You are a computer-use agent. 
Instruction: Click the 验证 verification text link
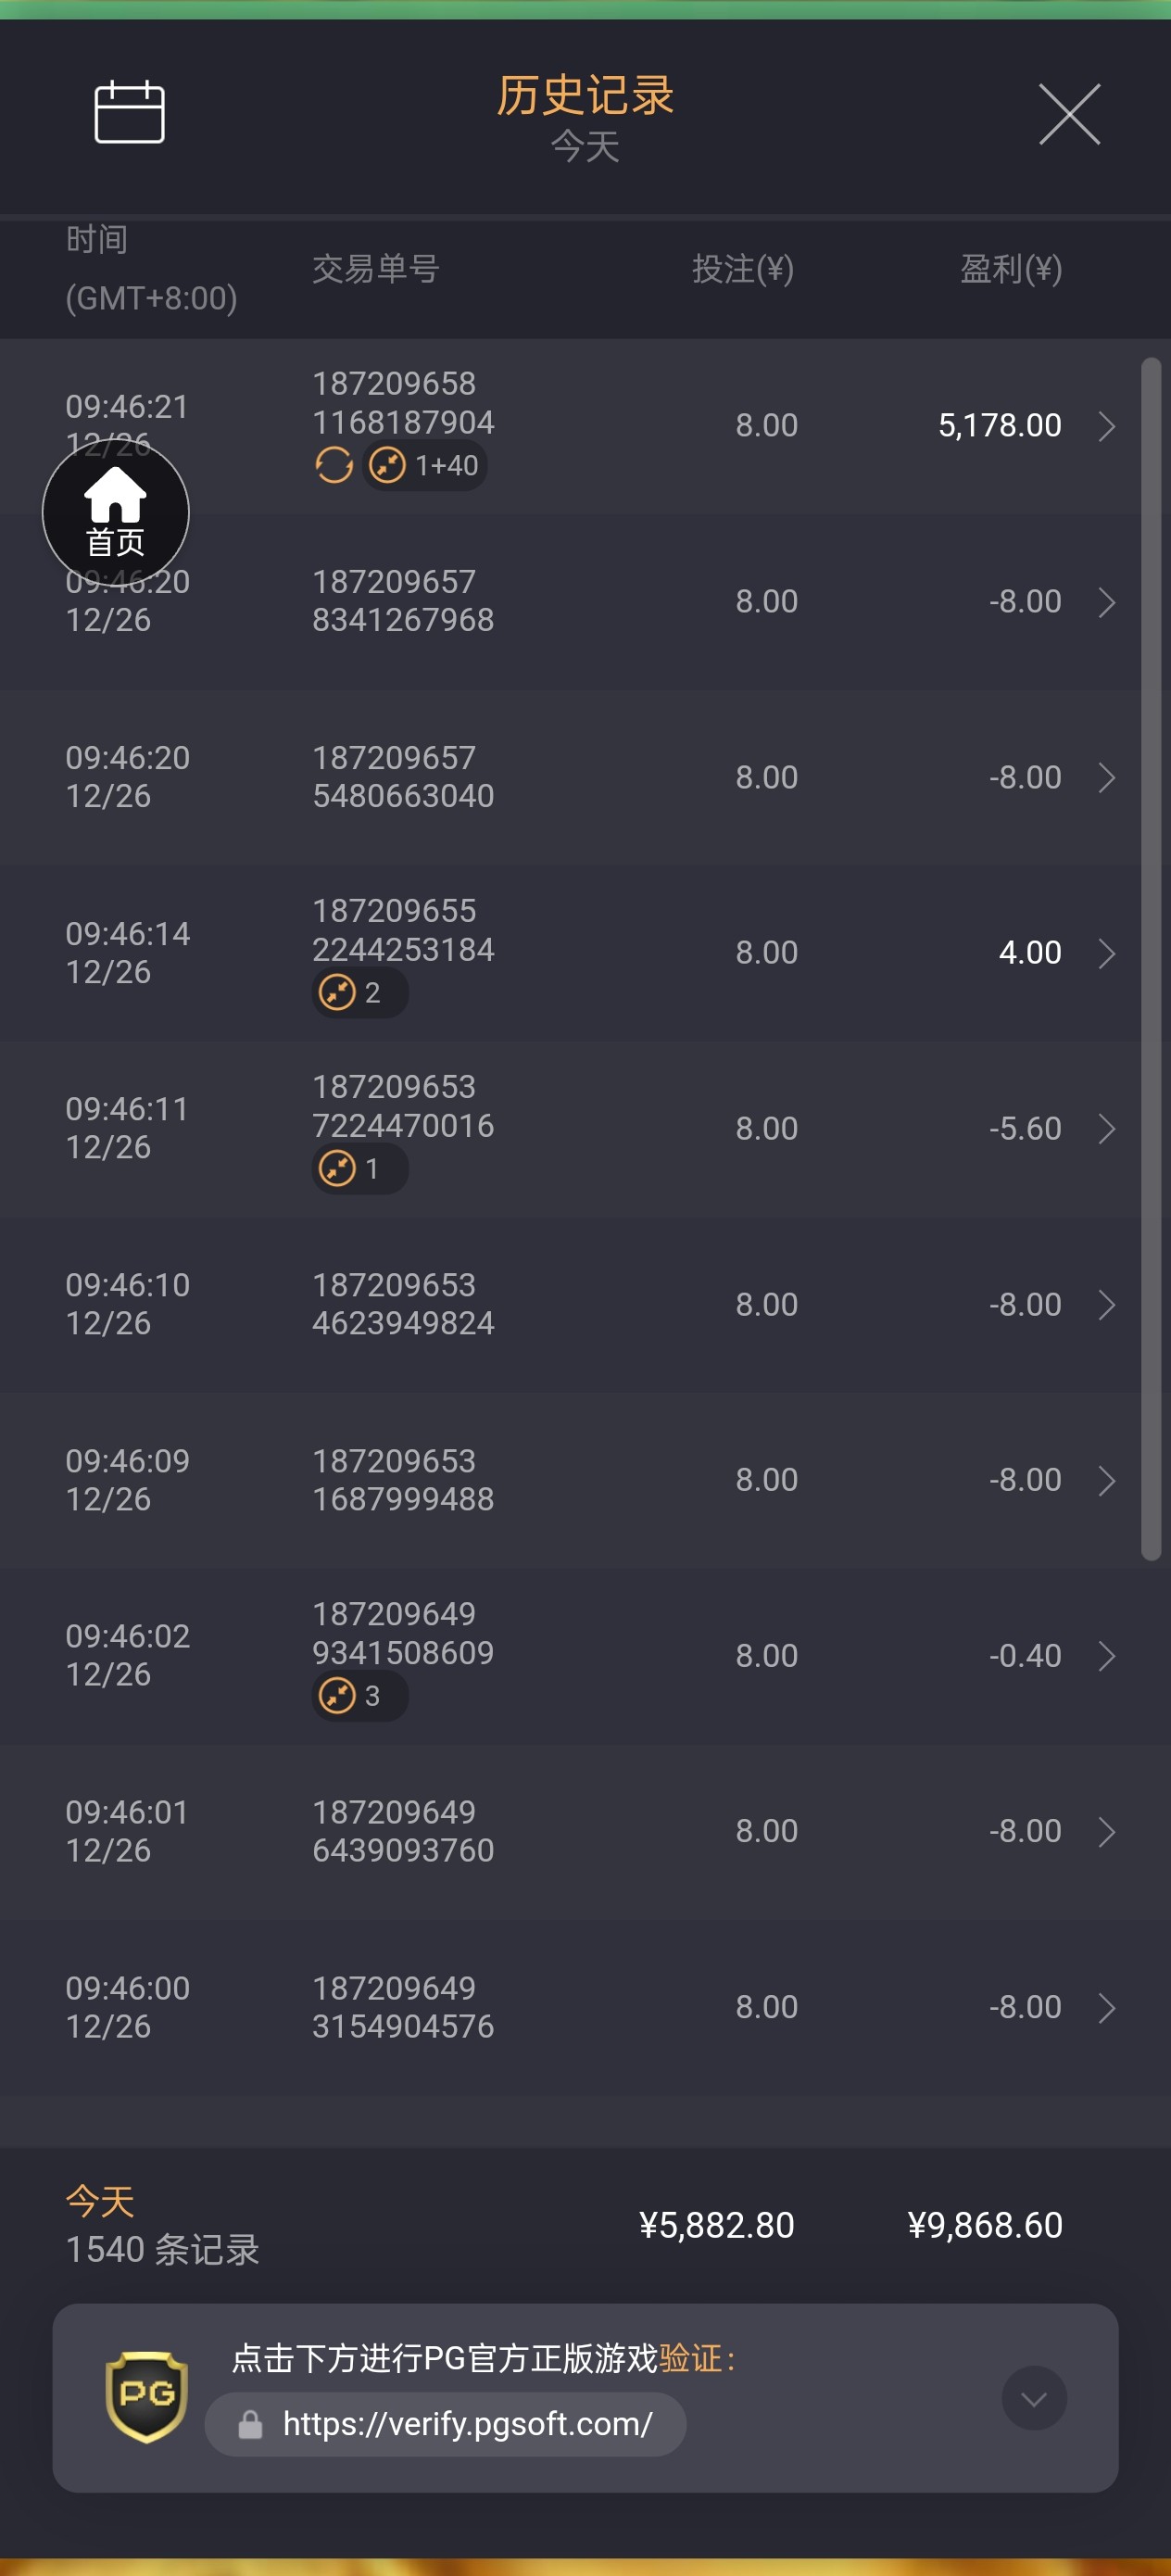pyautogui.click(x=690, y=2358)
